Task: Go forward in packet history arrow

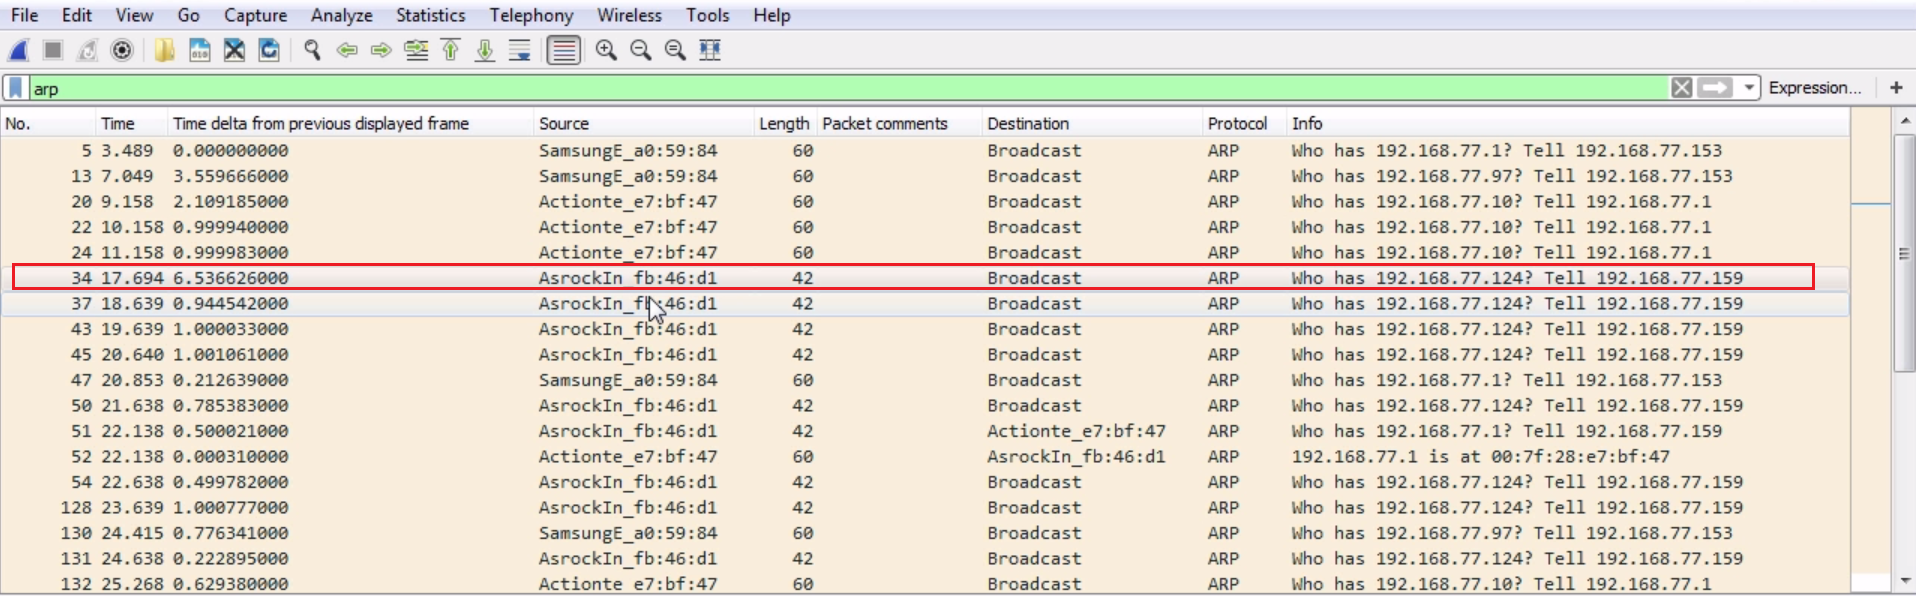Action: 381,50
